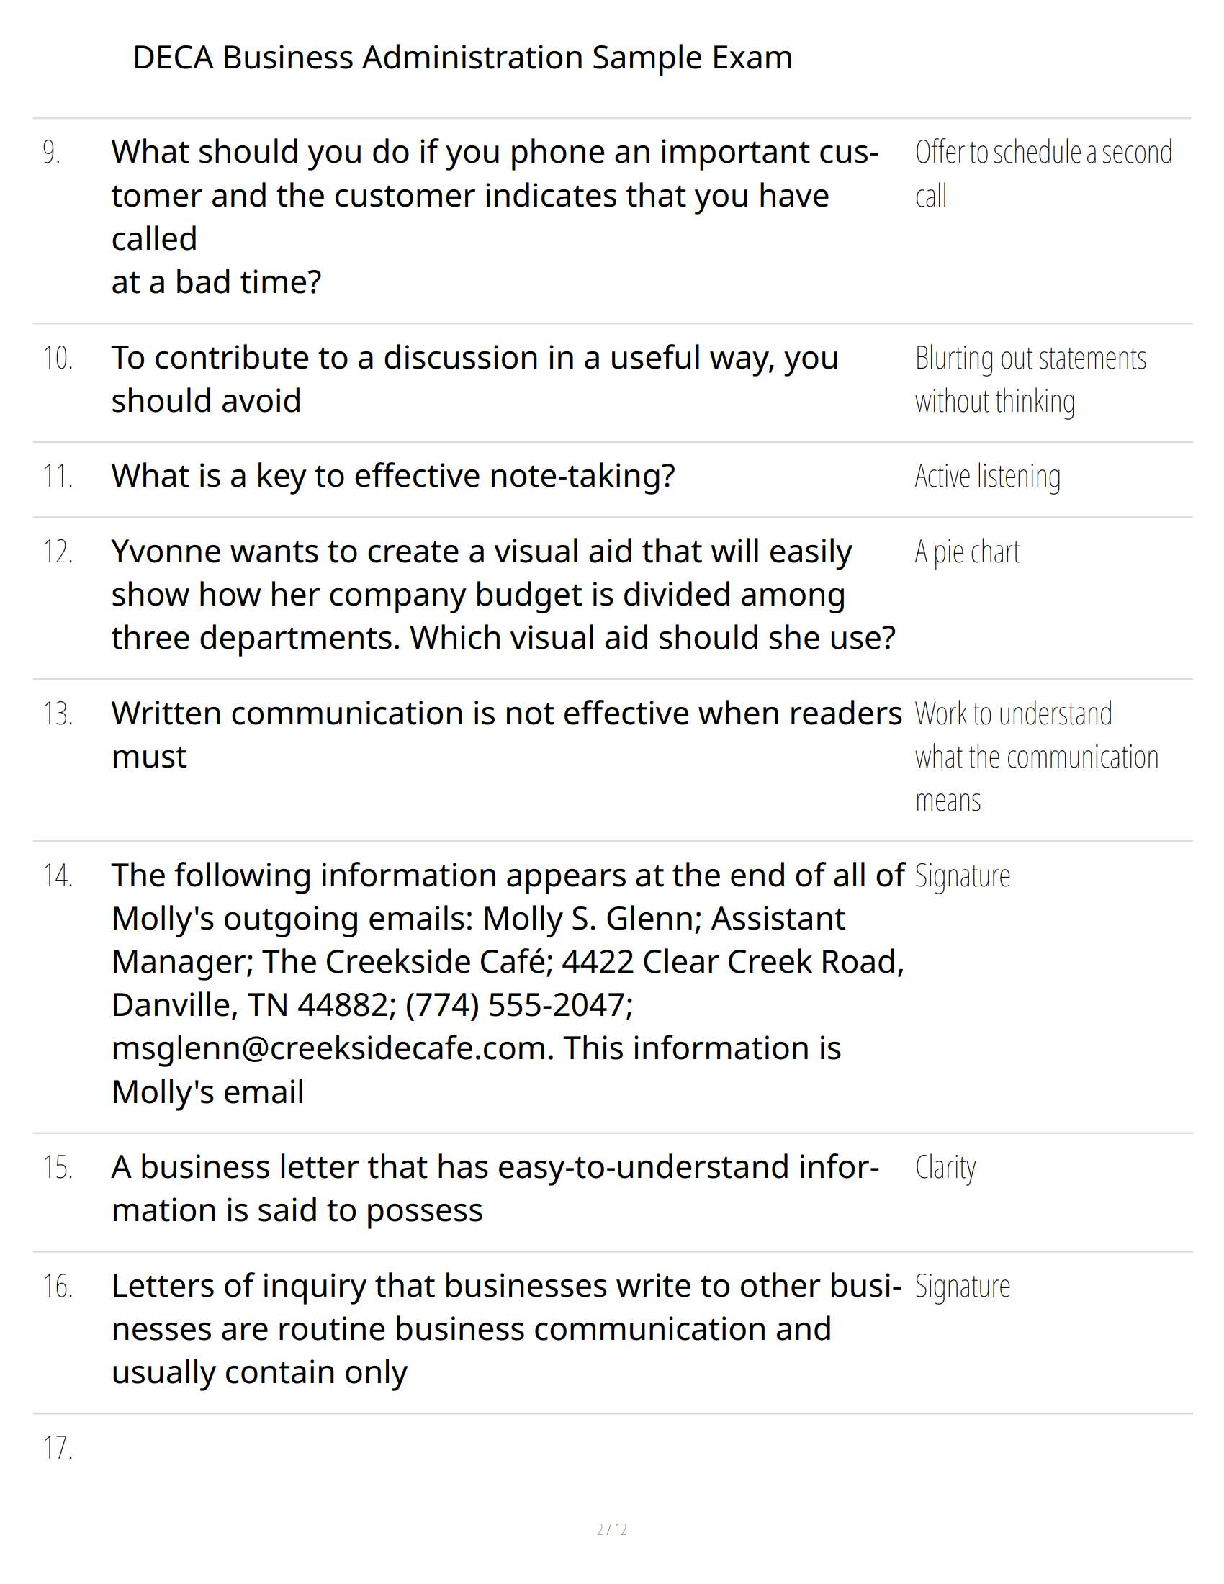
Task: Select question 12 about Yvonne's visual aid
Action: click(503, 594)
